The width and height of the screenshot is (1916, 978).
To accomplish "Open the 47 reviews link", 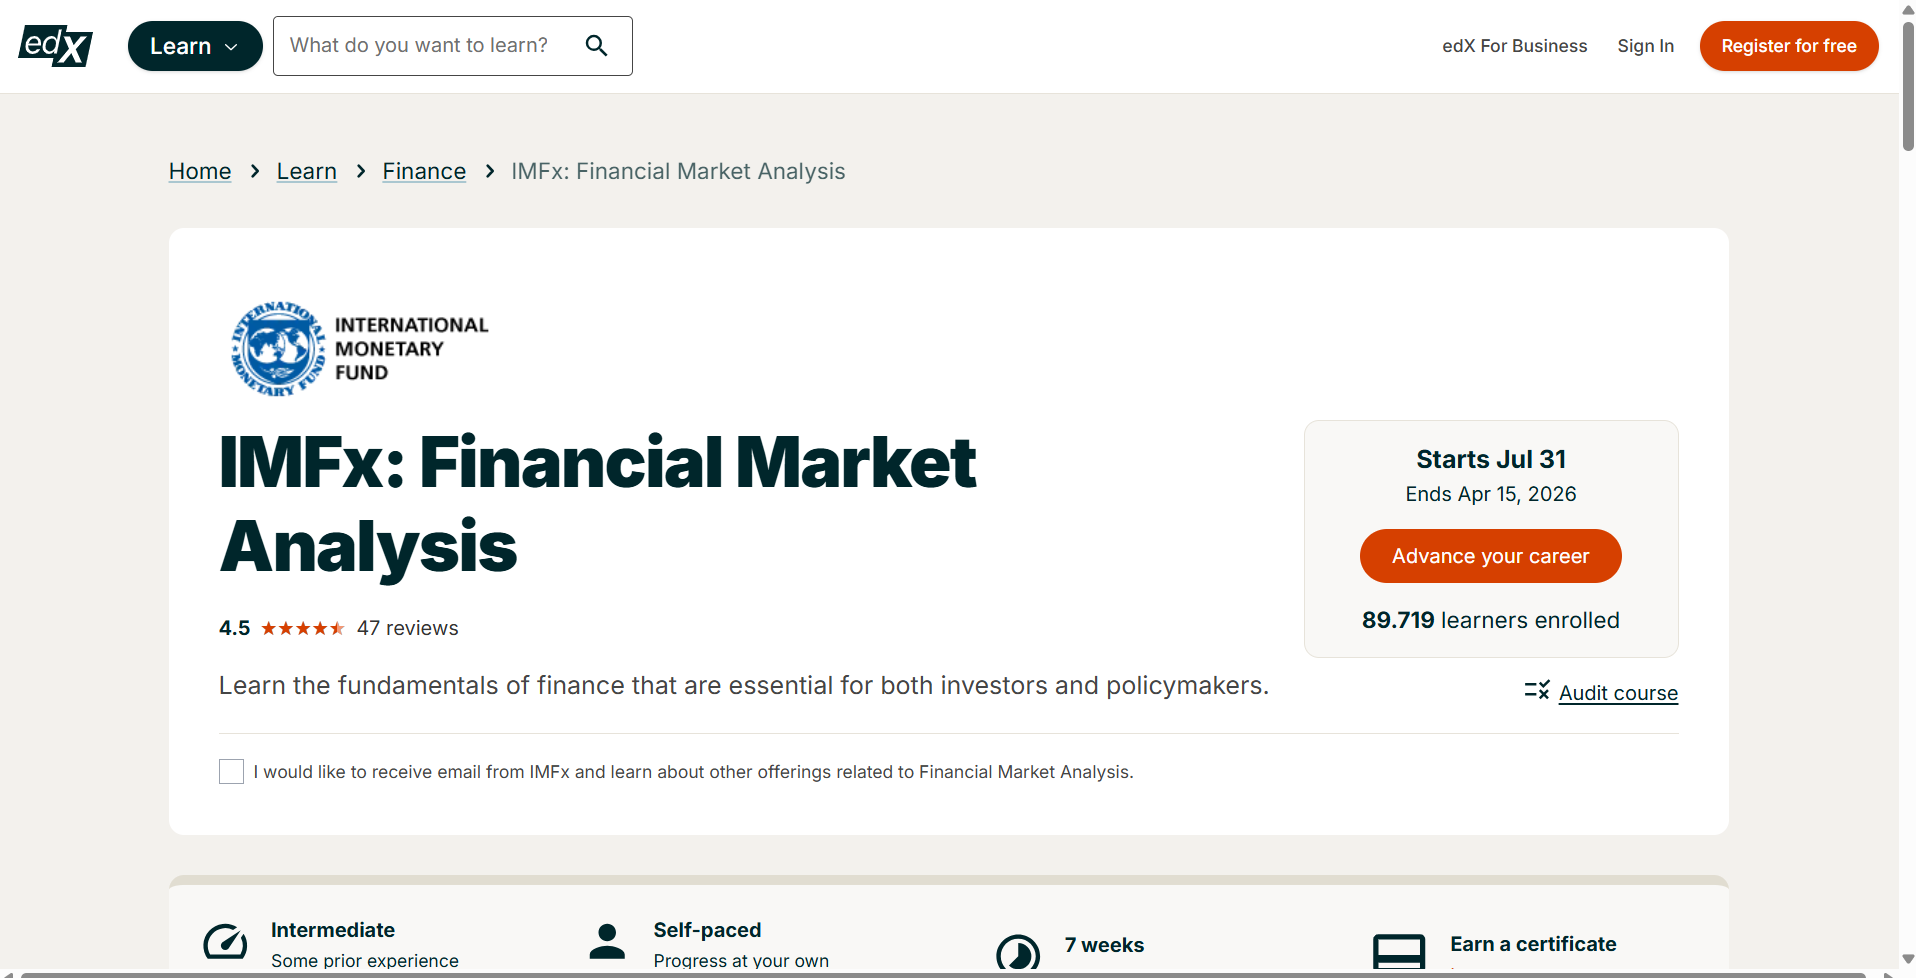I will (408, 628).
